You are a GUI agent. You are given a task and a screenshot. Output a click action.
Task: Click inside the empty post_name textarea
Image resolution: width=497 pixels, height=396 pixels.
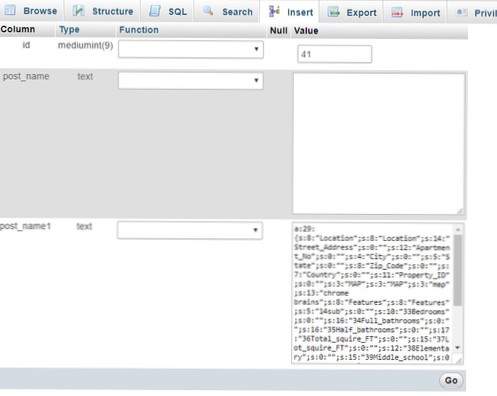[379, 144]
